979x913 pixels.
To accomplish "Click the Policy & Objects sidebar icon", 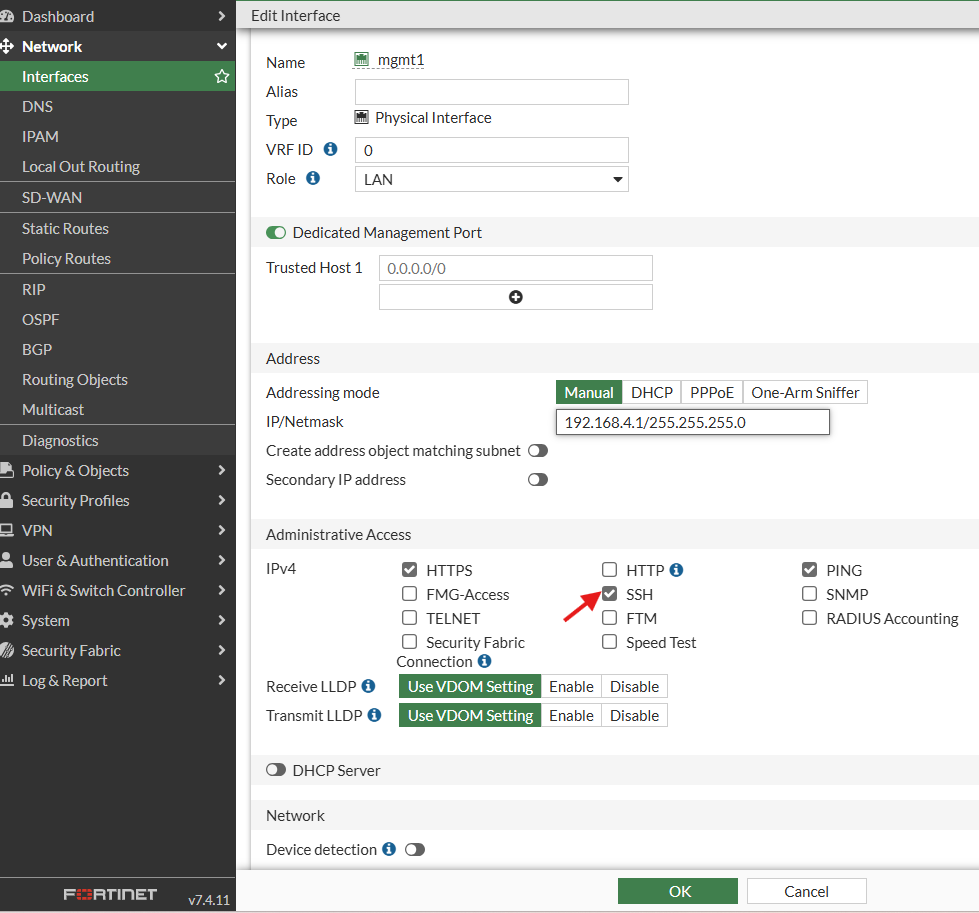I will 7,470.
